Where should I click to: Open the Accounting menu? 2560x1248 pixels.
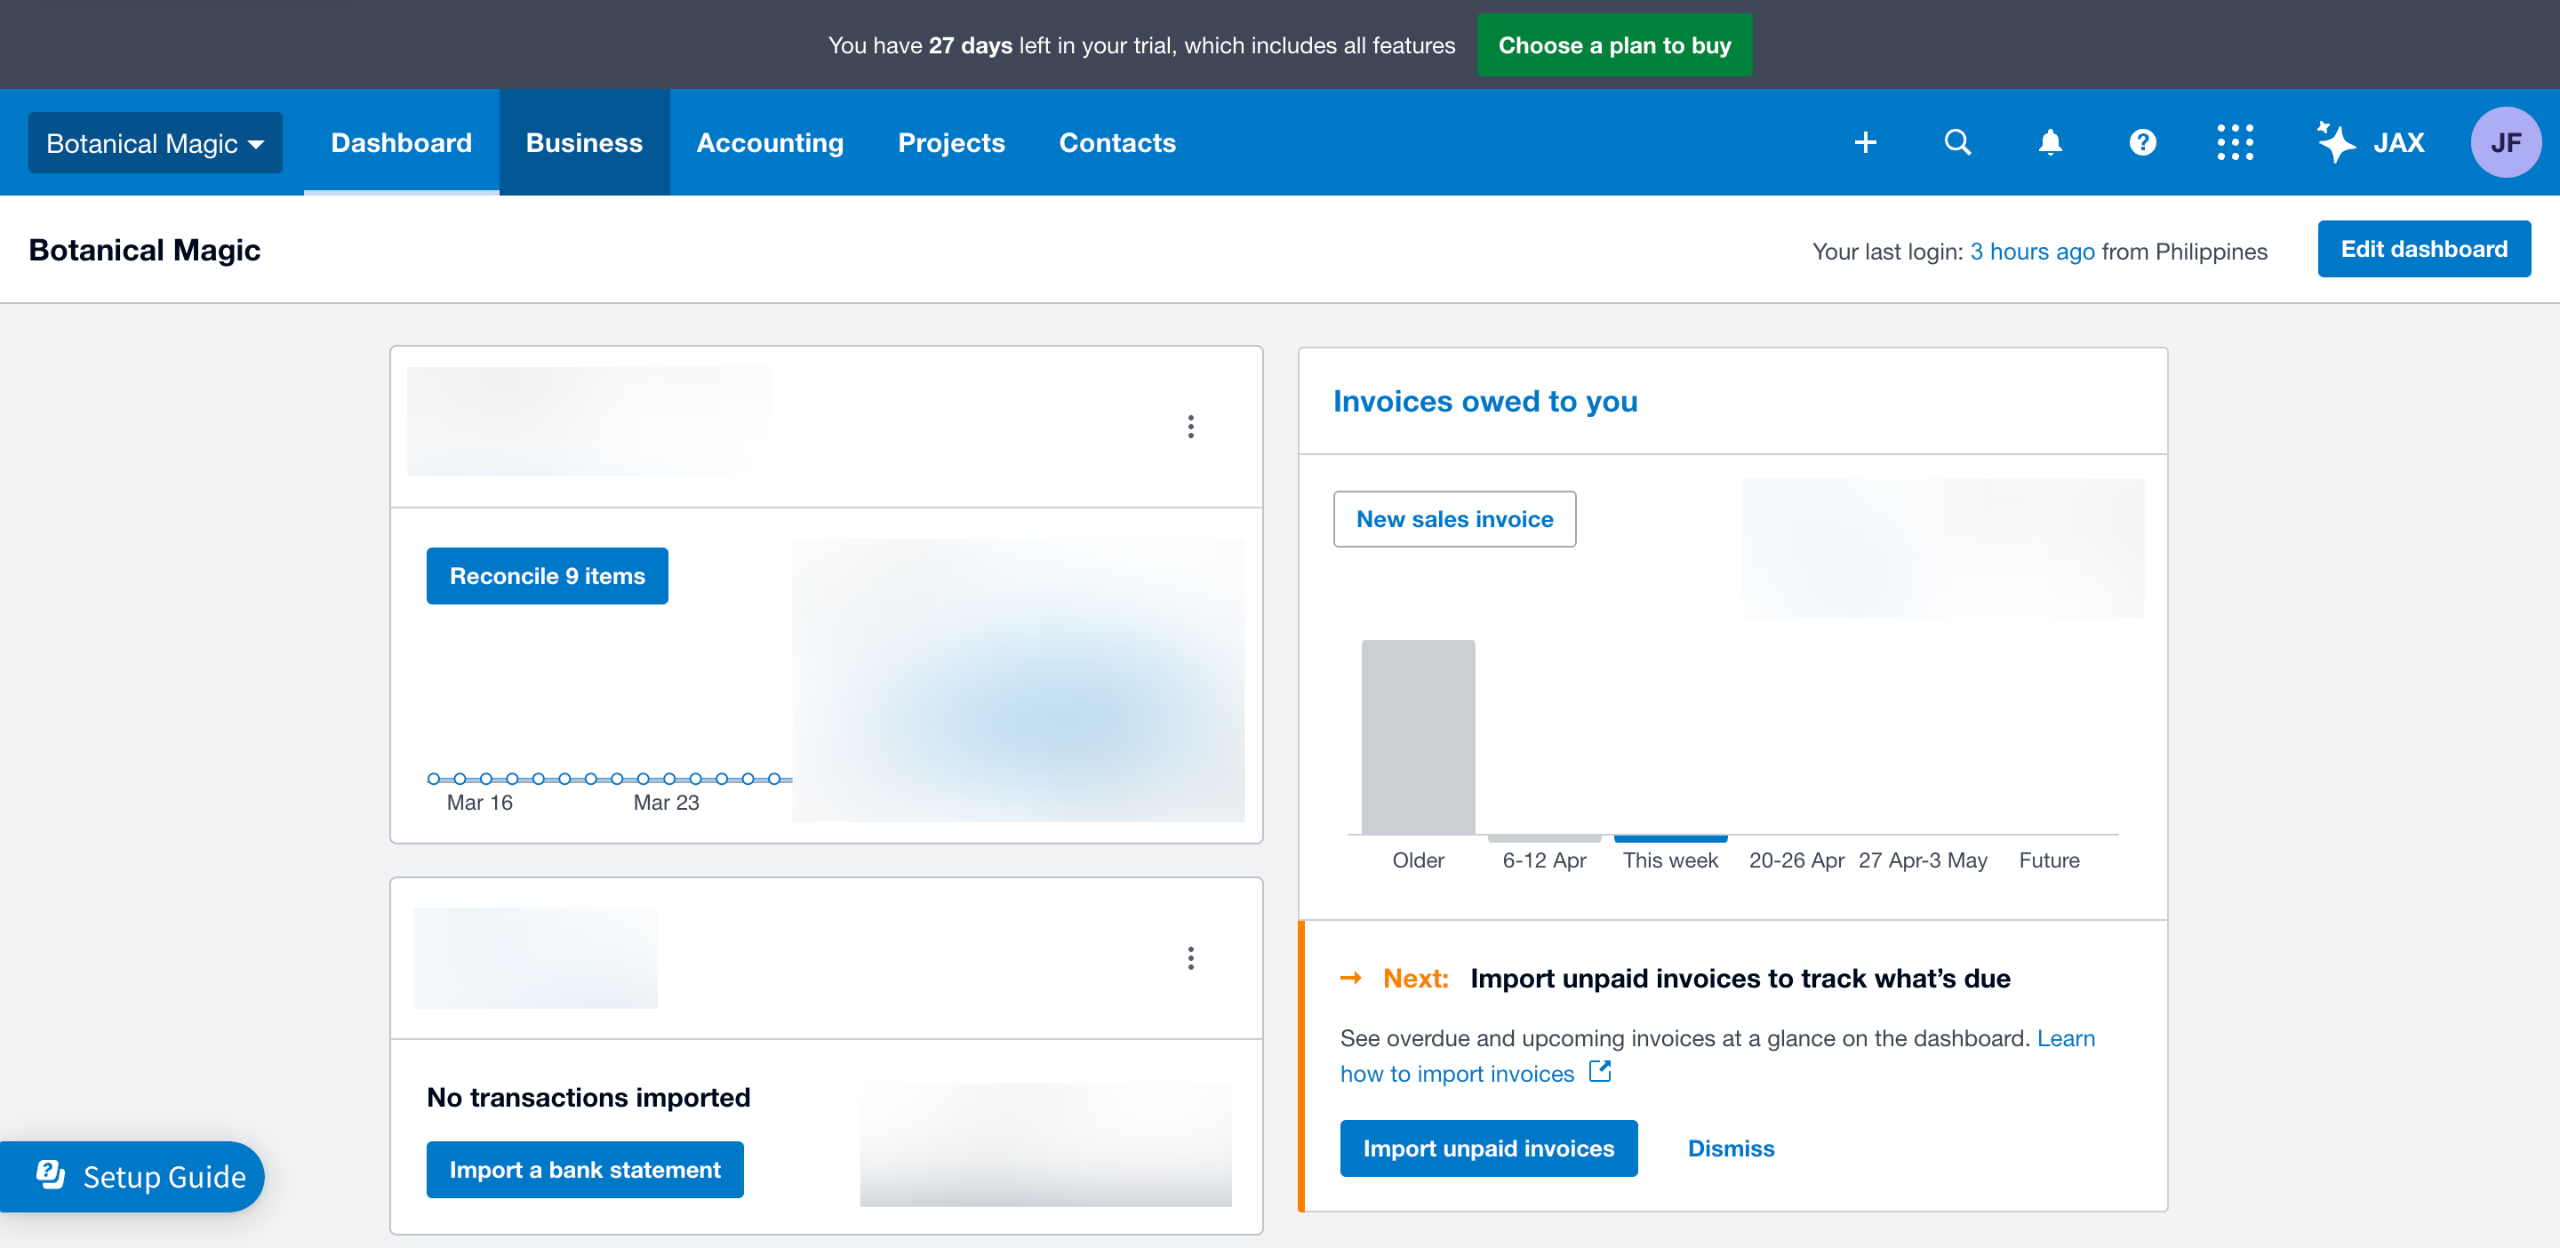(770, 143)
